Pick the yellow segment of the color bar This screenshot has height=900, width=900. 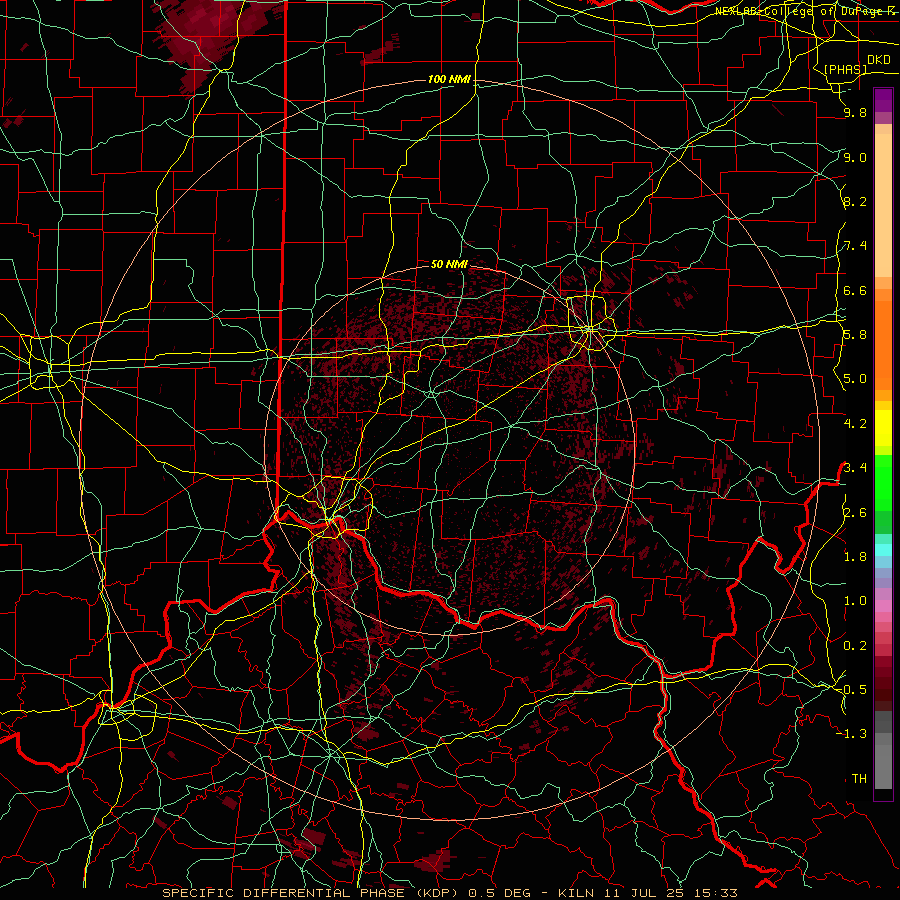[883, 428]
